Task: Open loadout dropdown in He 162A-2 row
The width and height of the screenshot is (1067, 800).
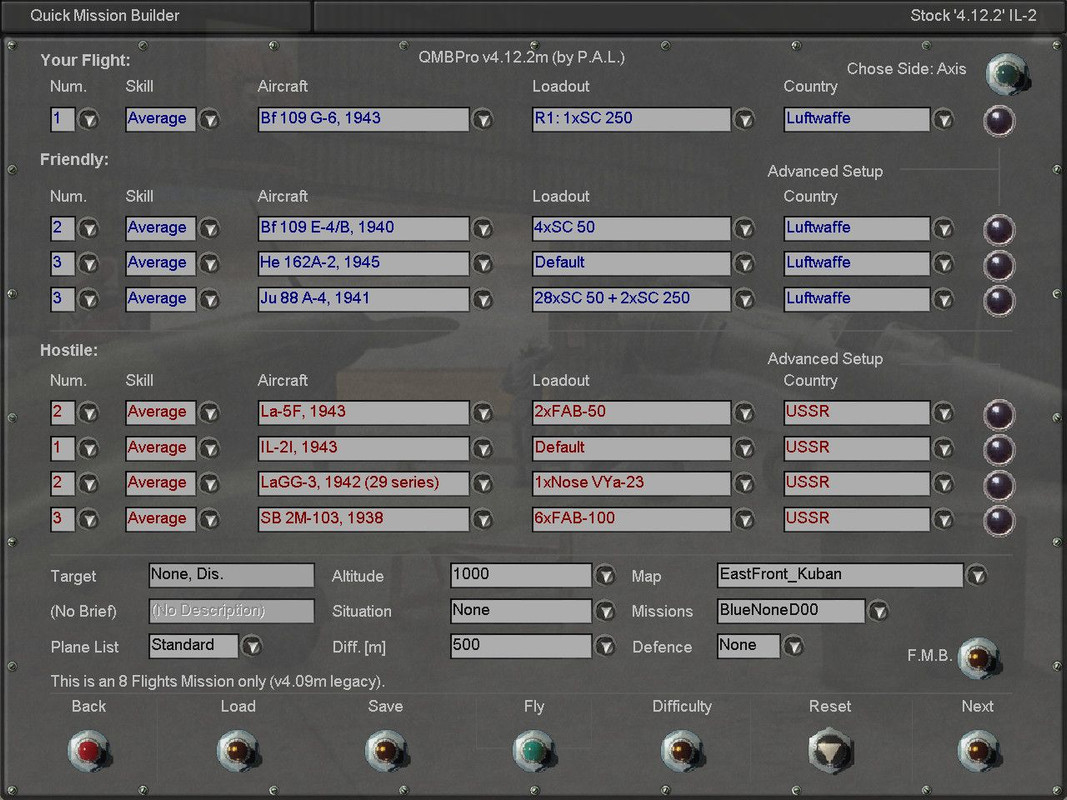Action: (x=744, y=263)
